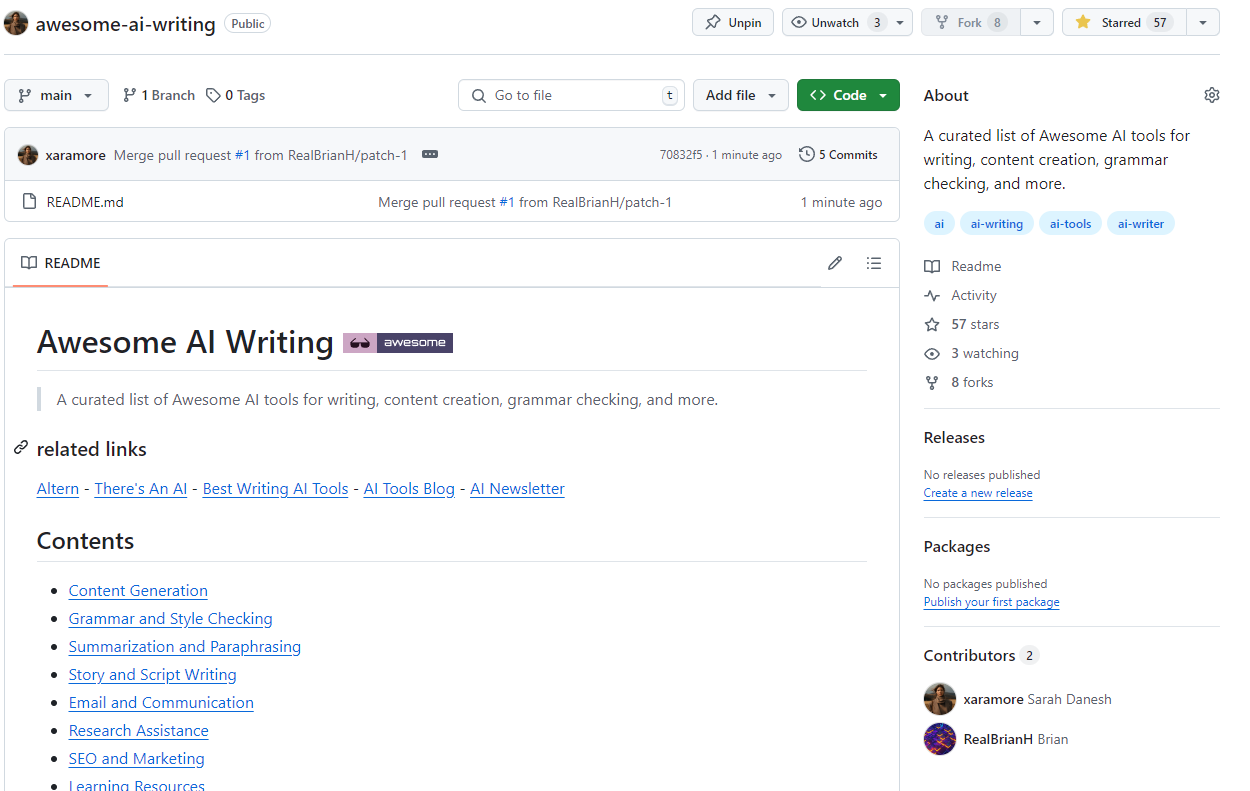Open the README.md file
The image size is (1250, 791).
pyautogui.click(x=85, y=202)
